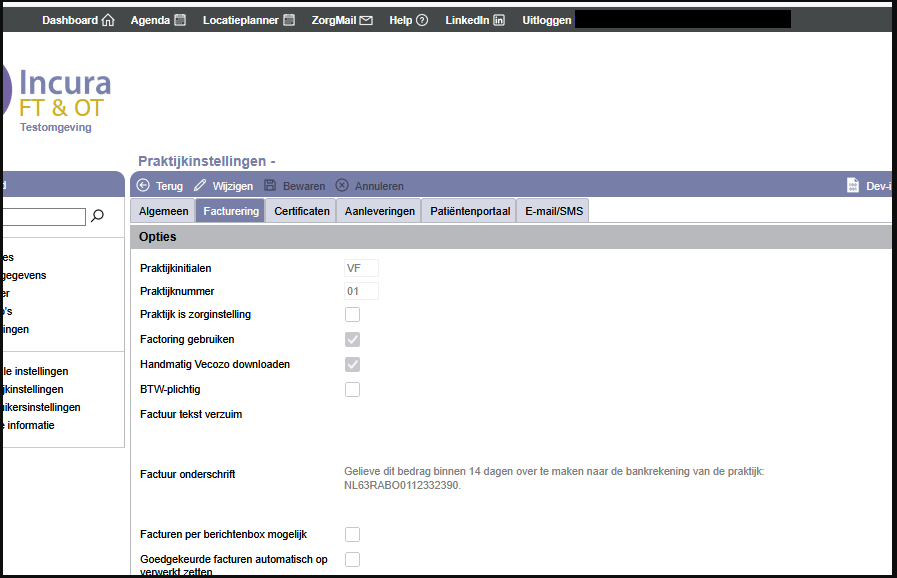Switch to the Algemeen tab

coord(163,211)
